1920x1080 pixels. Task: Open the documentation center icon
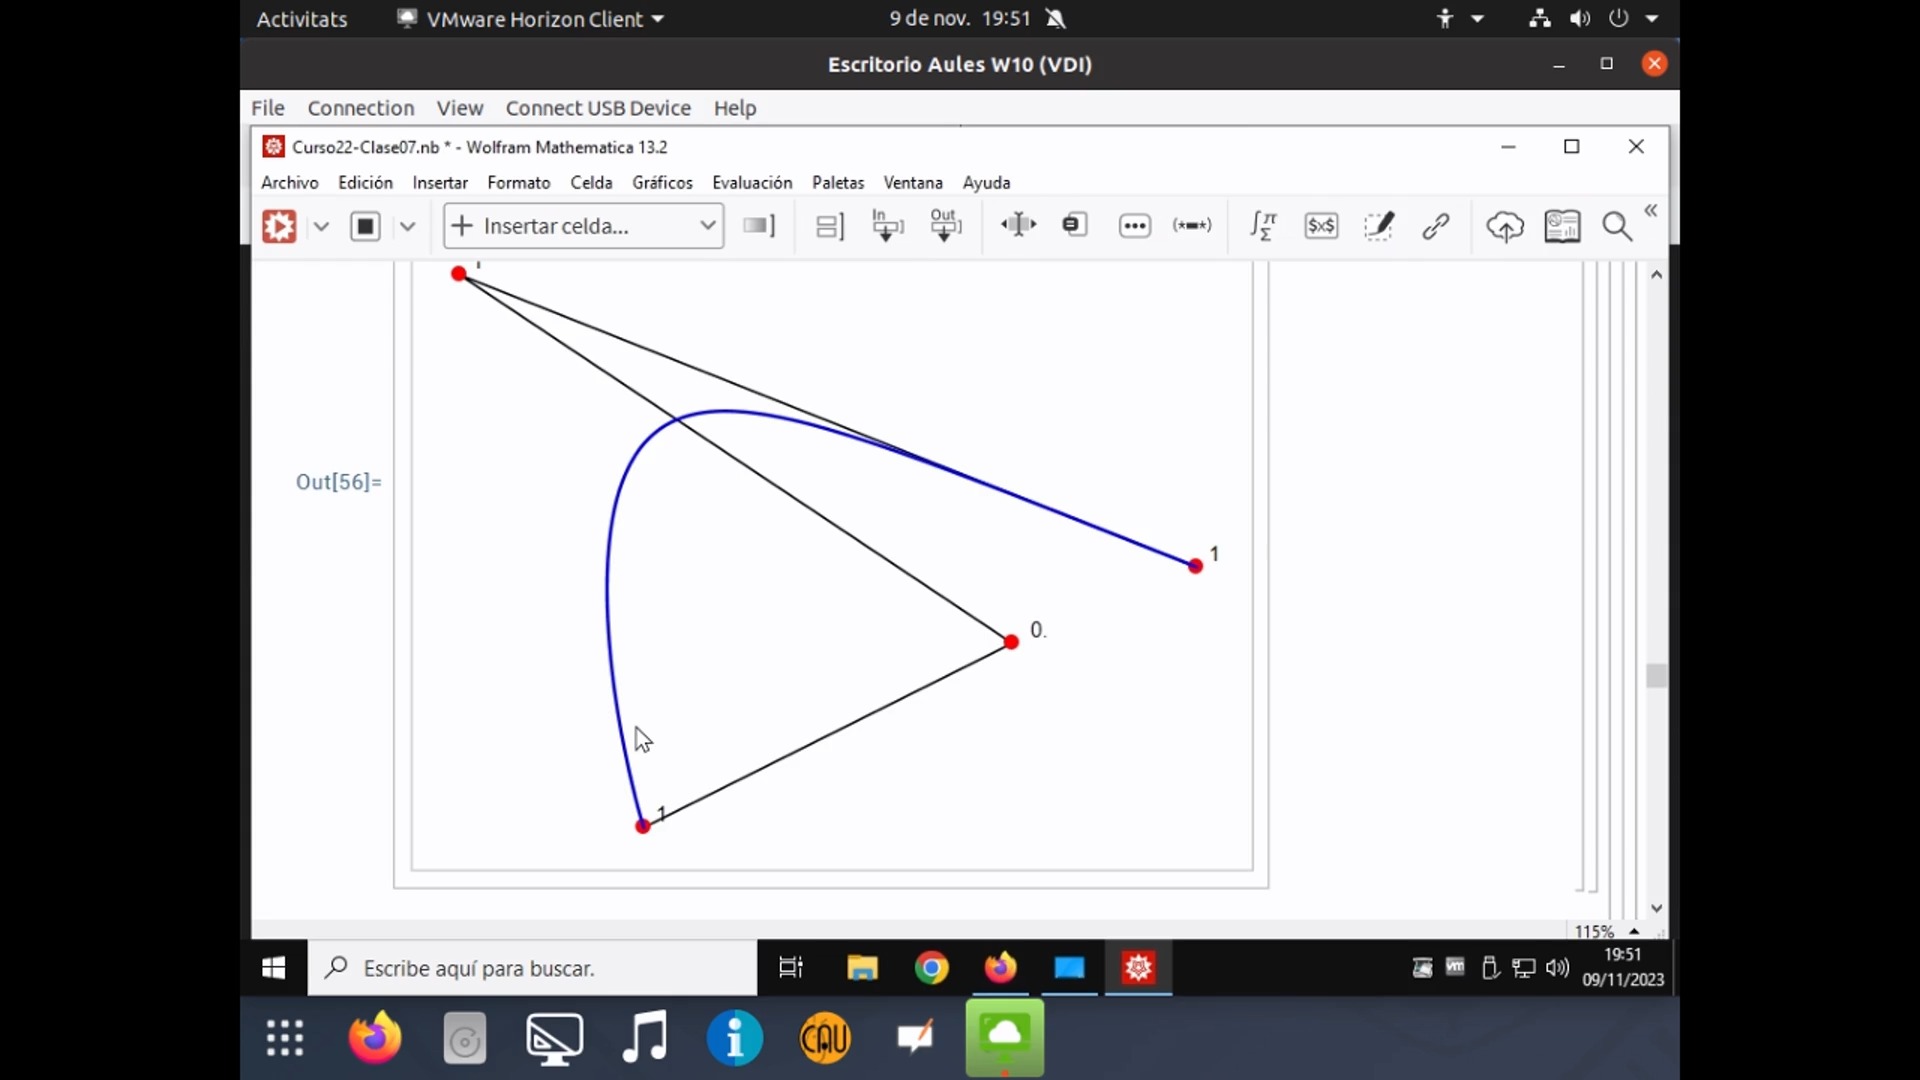[x=1562, y=226]
